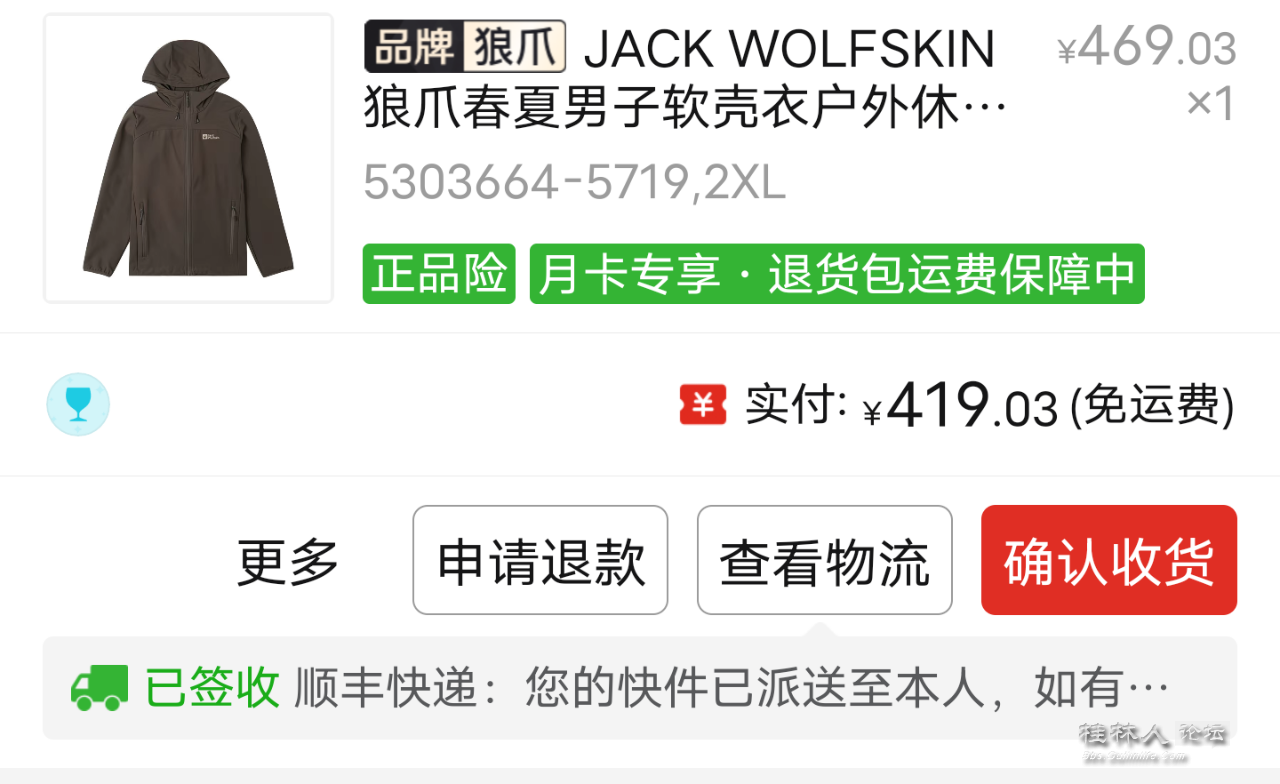Screen dimensions: 1280x784
Task: Tap the 实付 ¥419.03 paid amount
Action: pyautogui.click(x=902, y=406)
